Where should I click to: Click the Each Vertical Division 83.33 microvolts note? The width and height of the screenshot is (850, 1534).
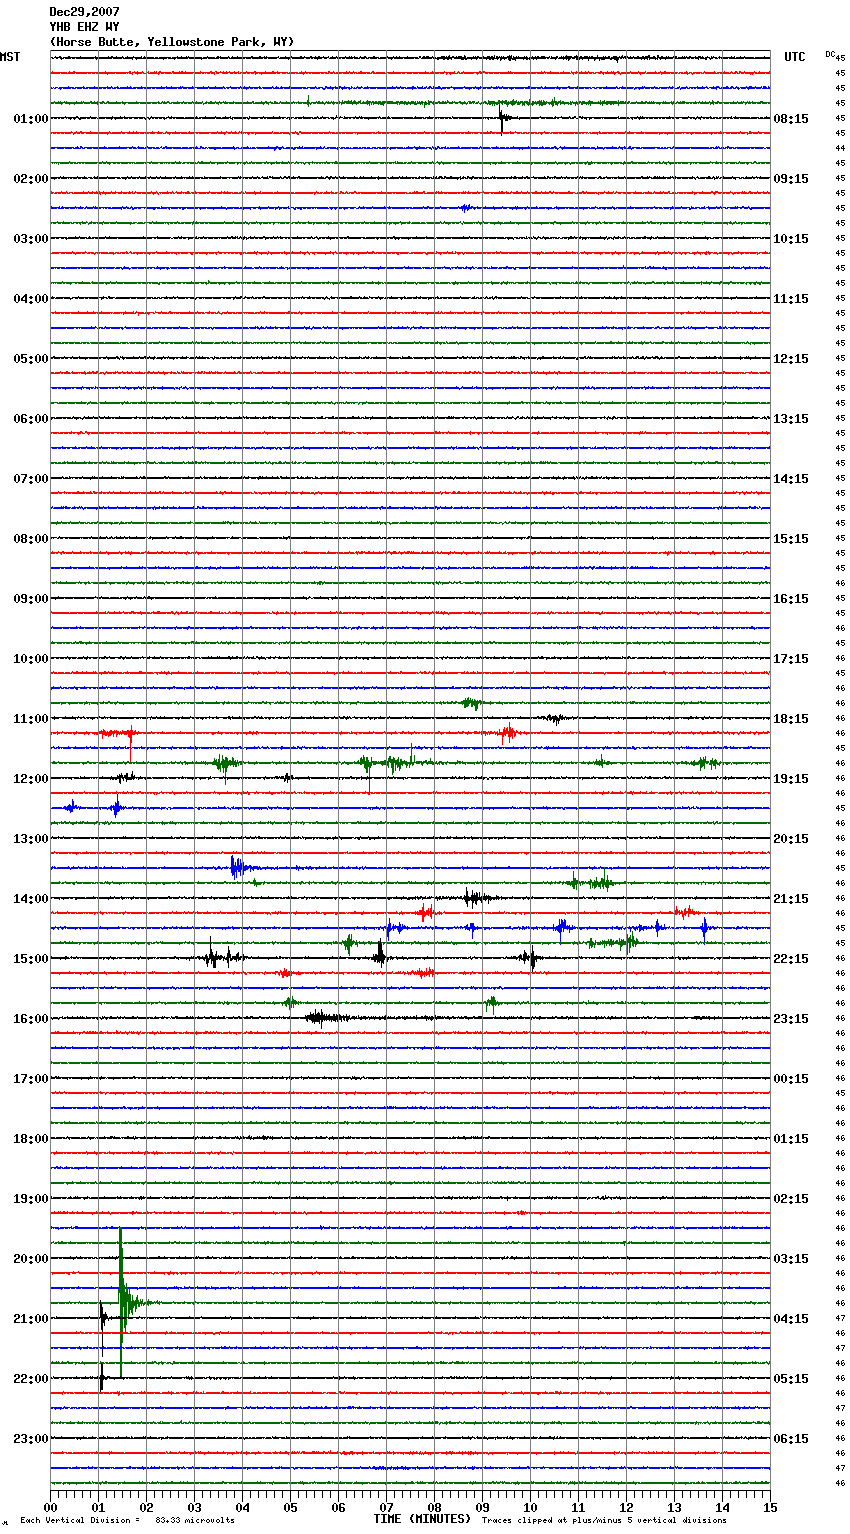(127, 1521)
